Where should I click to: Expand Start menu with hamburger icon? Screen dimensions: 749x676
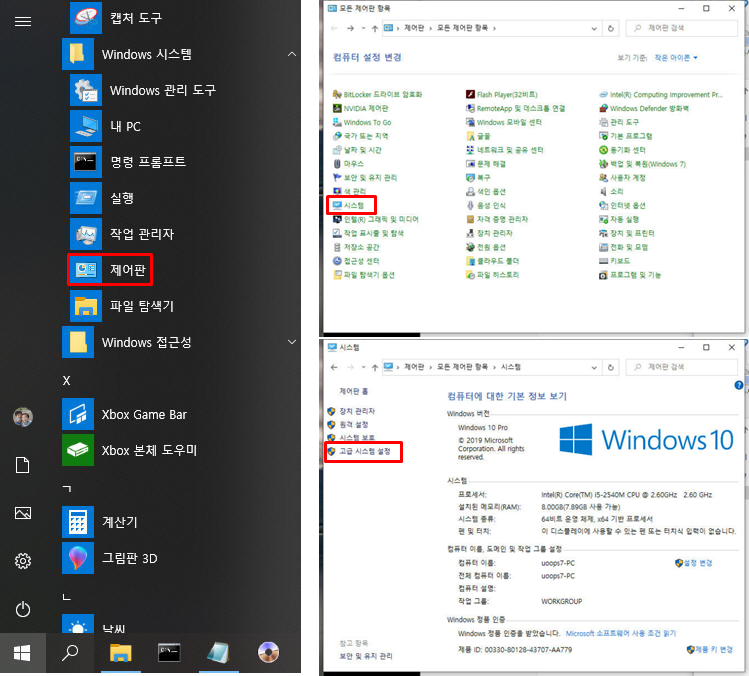pyautogui.click(x=22, y=21)
